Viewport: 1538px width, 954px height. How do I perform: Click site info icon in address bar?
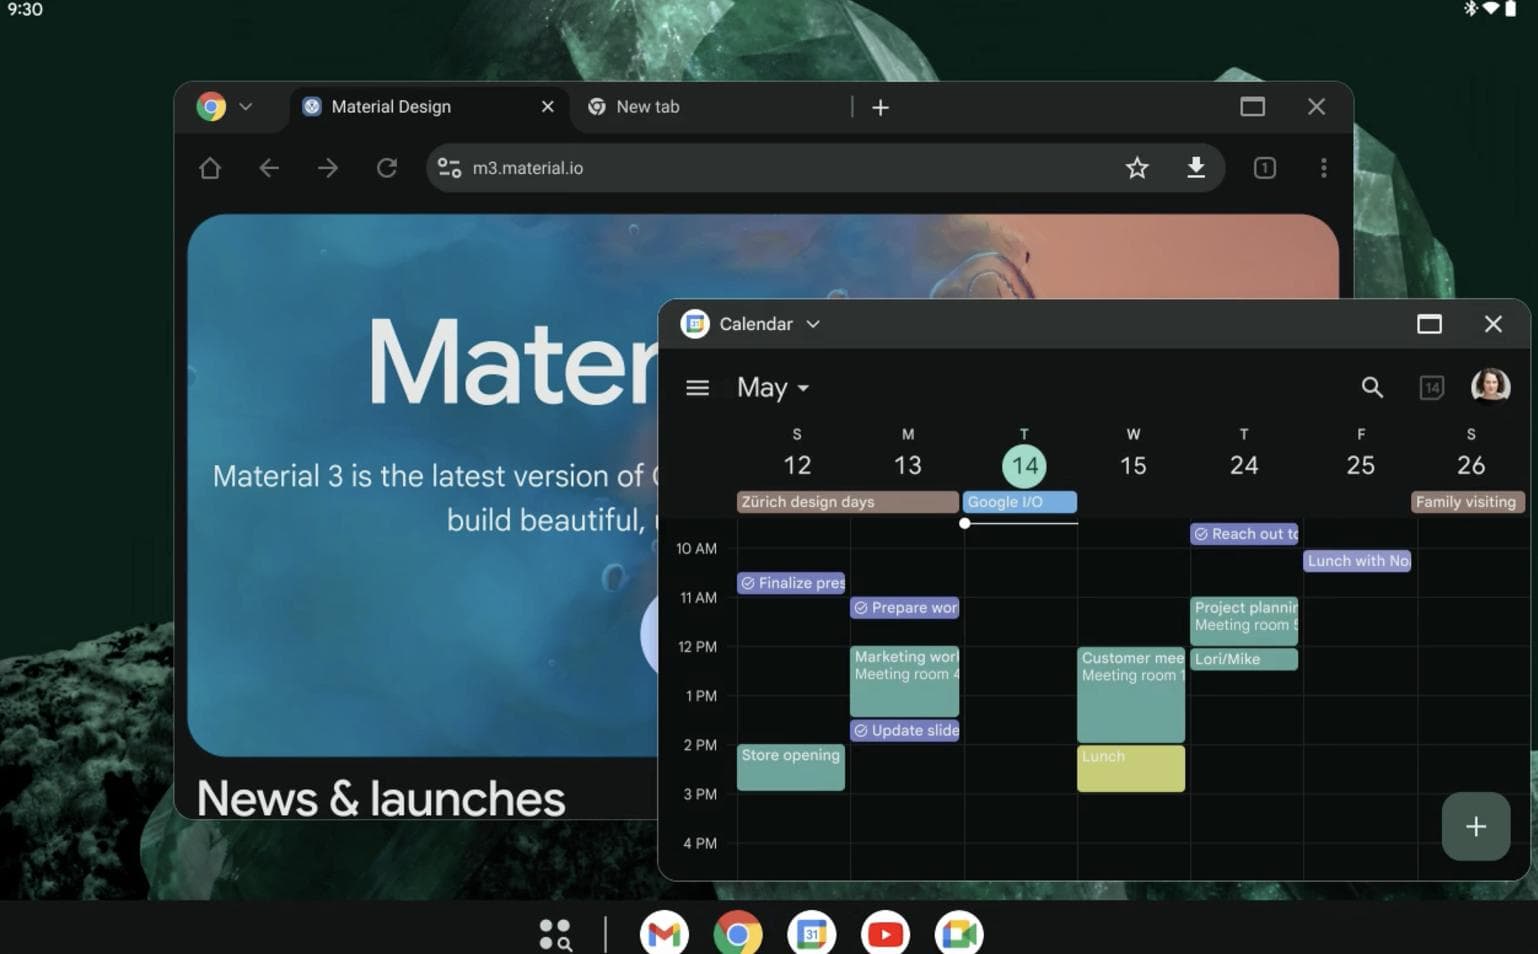point(449,168)
